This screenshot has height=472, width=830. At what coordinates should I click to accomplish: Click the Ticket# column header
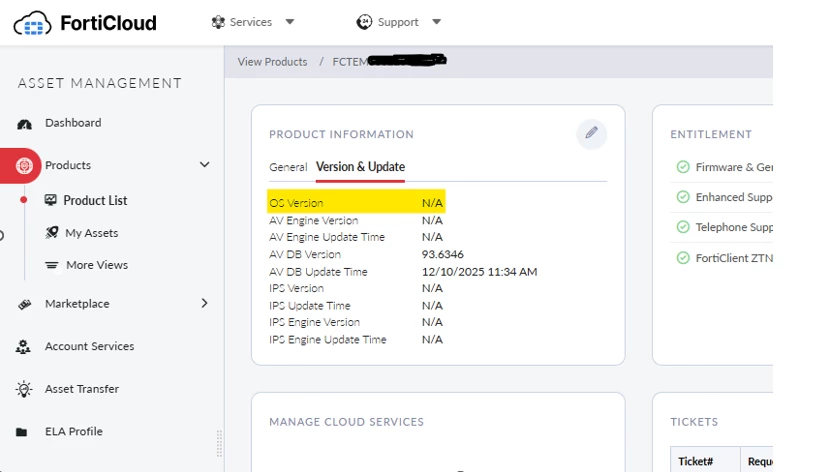point(696,461)
